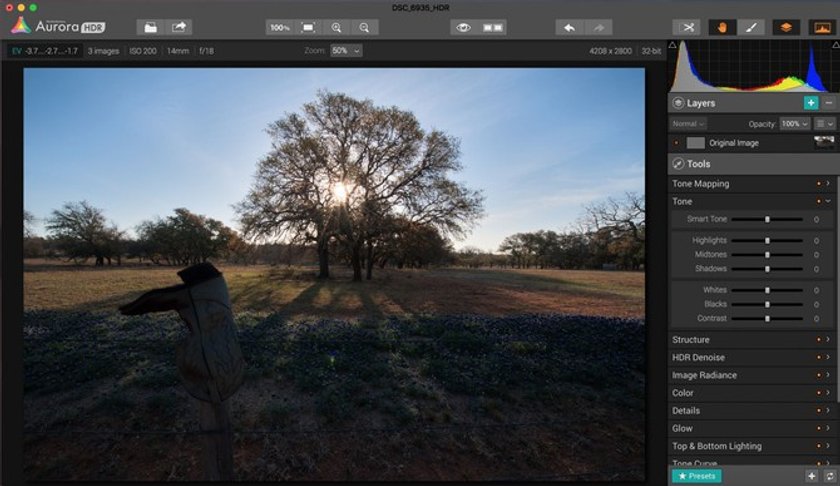Open the Zoom 50% dropdown
This screenshot has width=840, height=486.
(346, 51)
